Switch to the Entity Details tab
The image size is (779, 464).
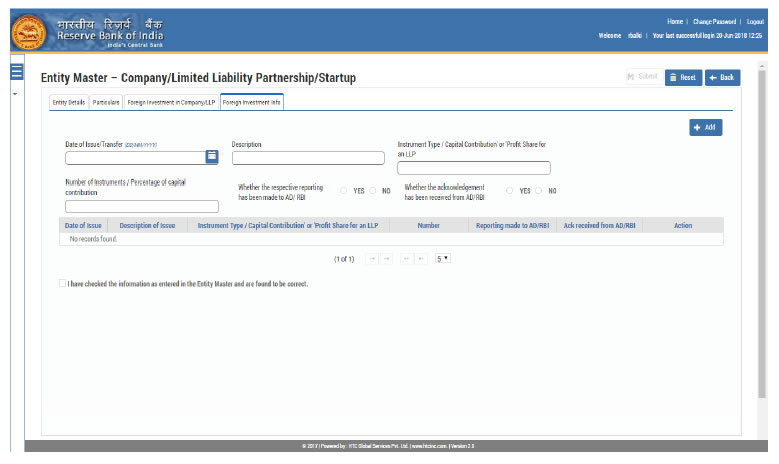tap(68, 102)
